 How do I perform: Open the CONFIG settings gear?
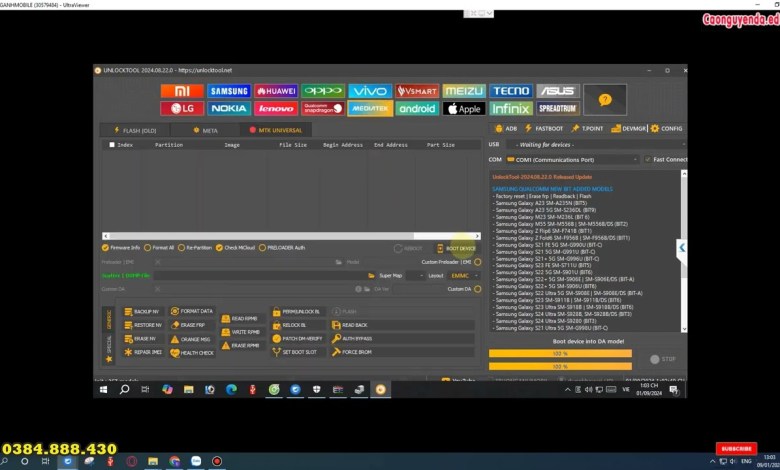667,128
